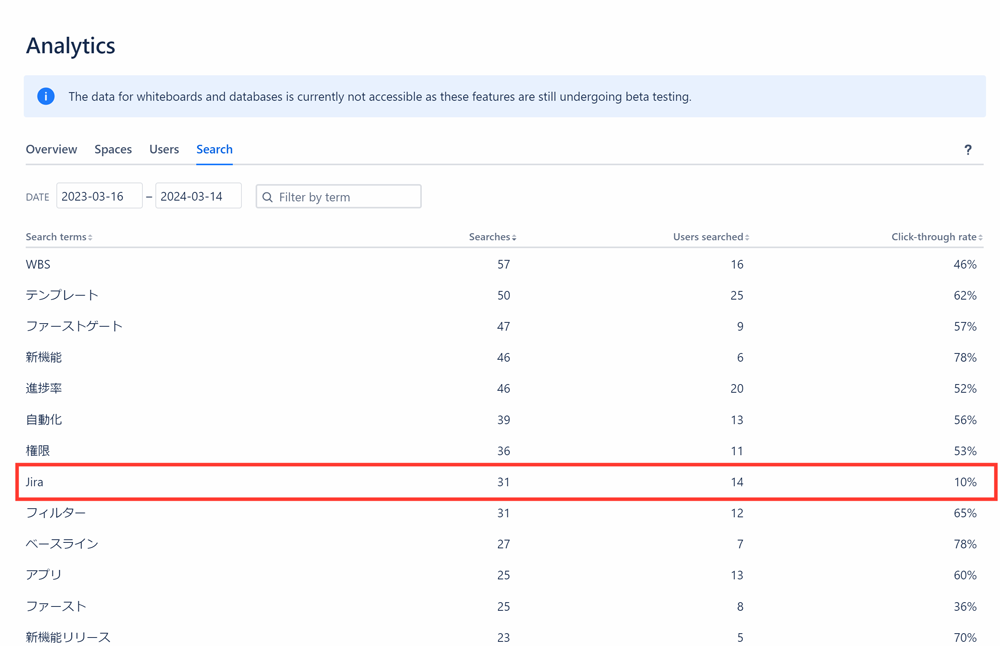The image size is (1000, 655).
Task: Select the フィルター search term row
Action: pos(504,513)
